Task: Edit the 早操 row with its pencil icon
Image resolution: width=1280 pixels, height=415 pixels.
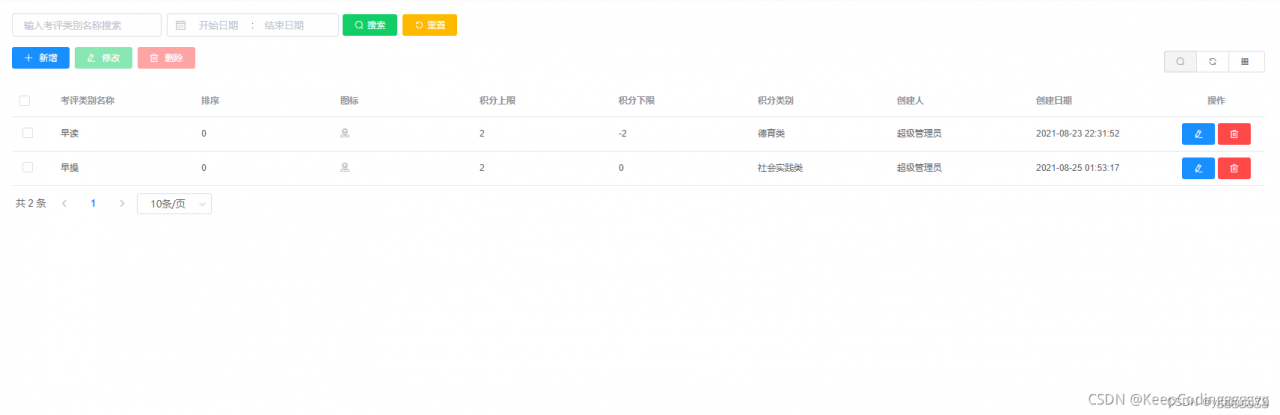Action: (x=1198, y=168)
